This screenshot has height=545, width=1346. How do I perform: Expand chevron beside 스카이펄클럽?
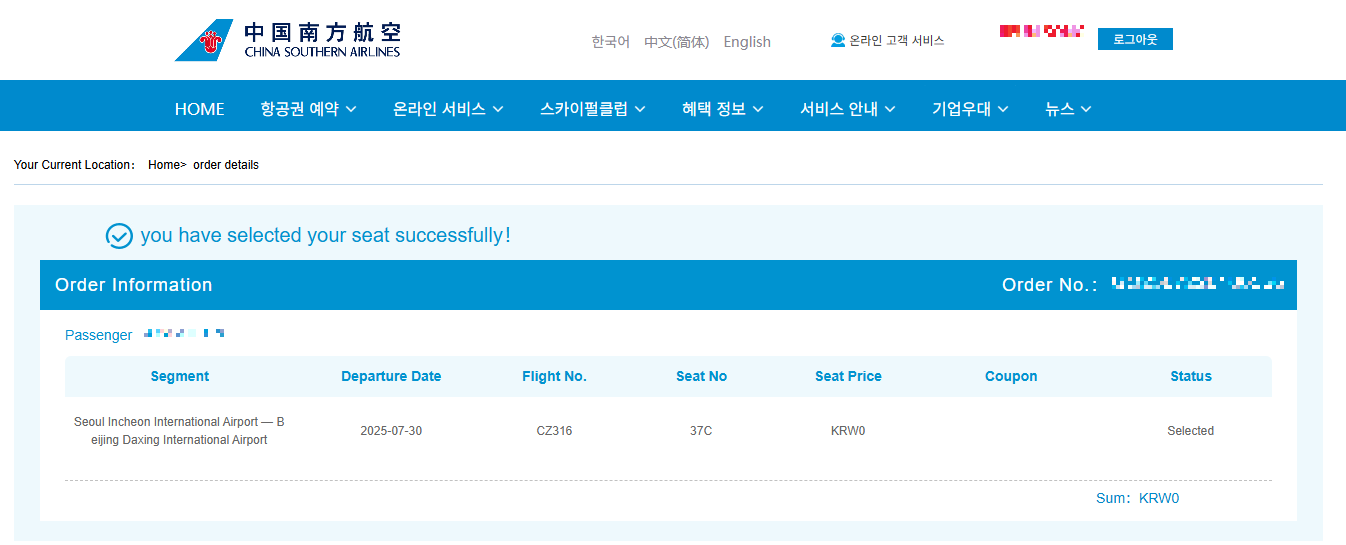tap(640, 110)
